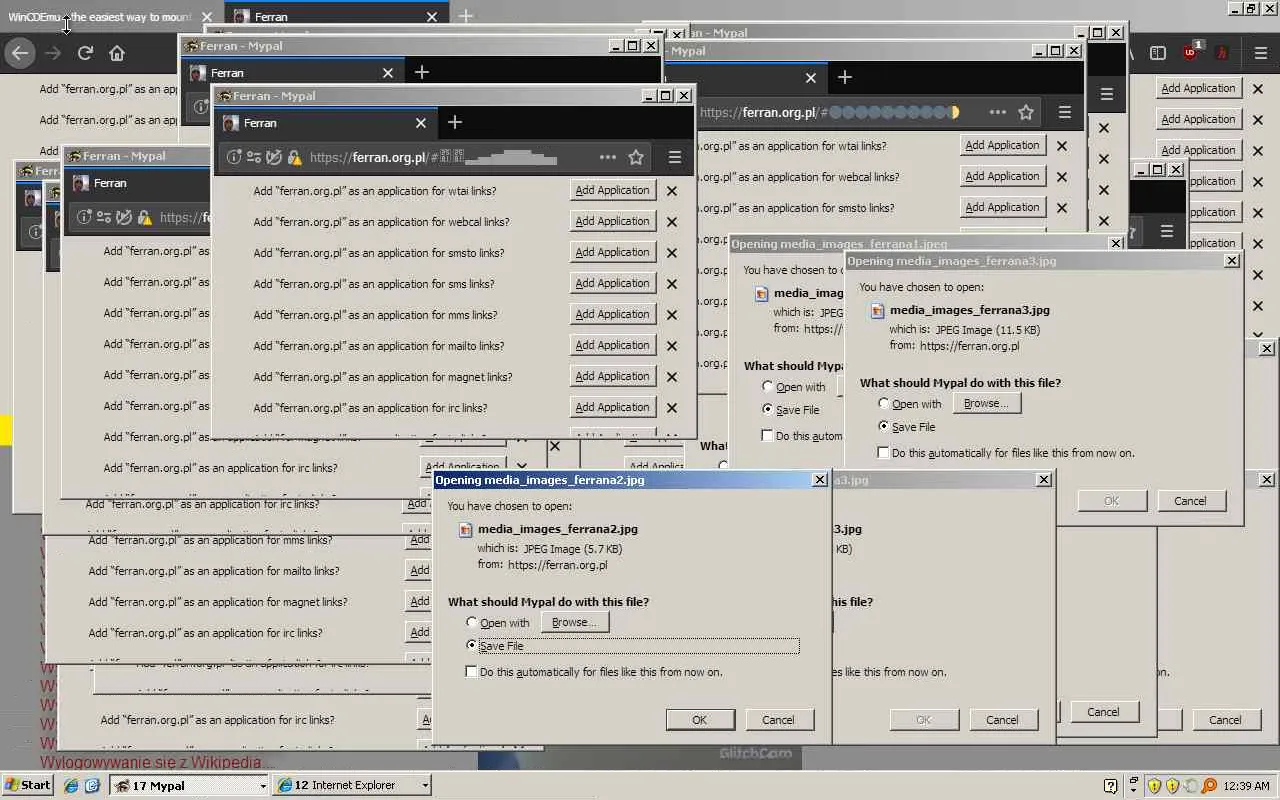Viewport: 1280px width, 800px height.
Task: Reload the page in the background browser toolbar
Action: [85, 53]
